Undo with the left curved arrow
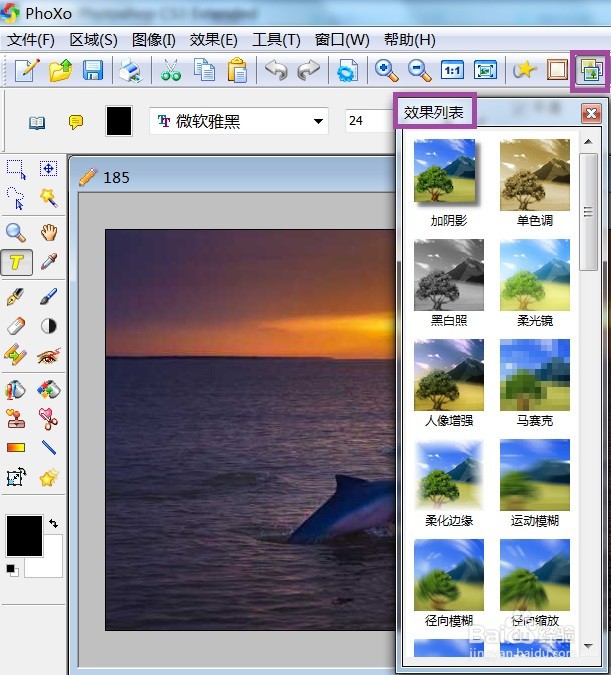 click(276, 70)
